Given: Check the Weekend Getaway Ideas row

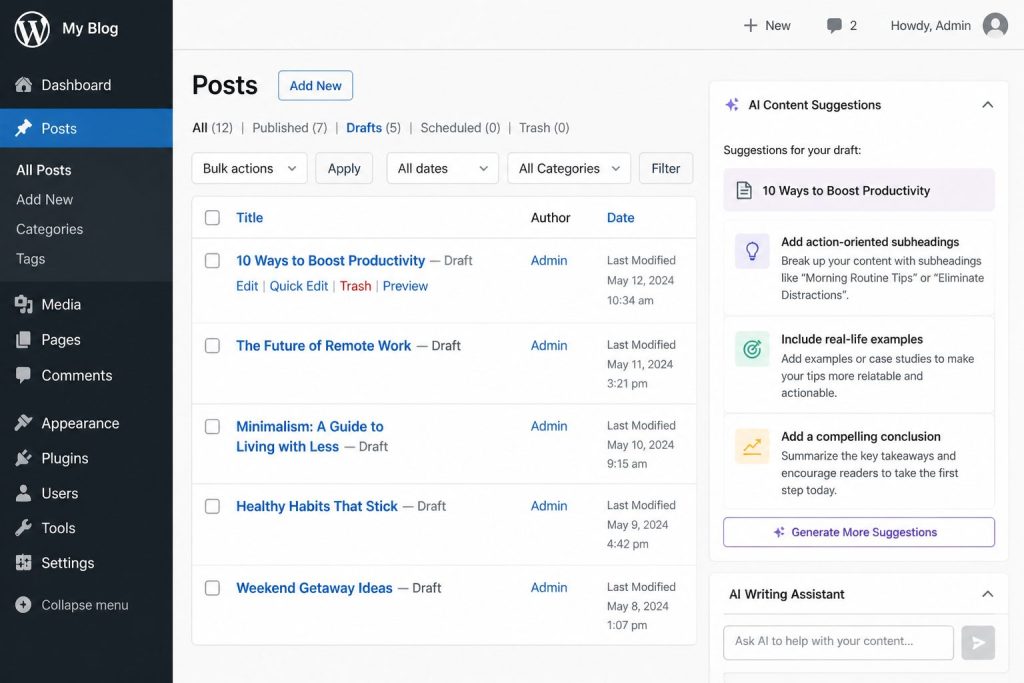Looking at the screenshot, I should coord(212,588).
